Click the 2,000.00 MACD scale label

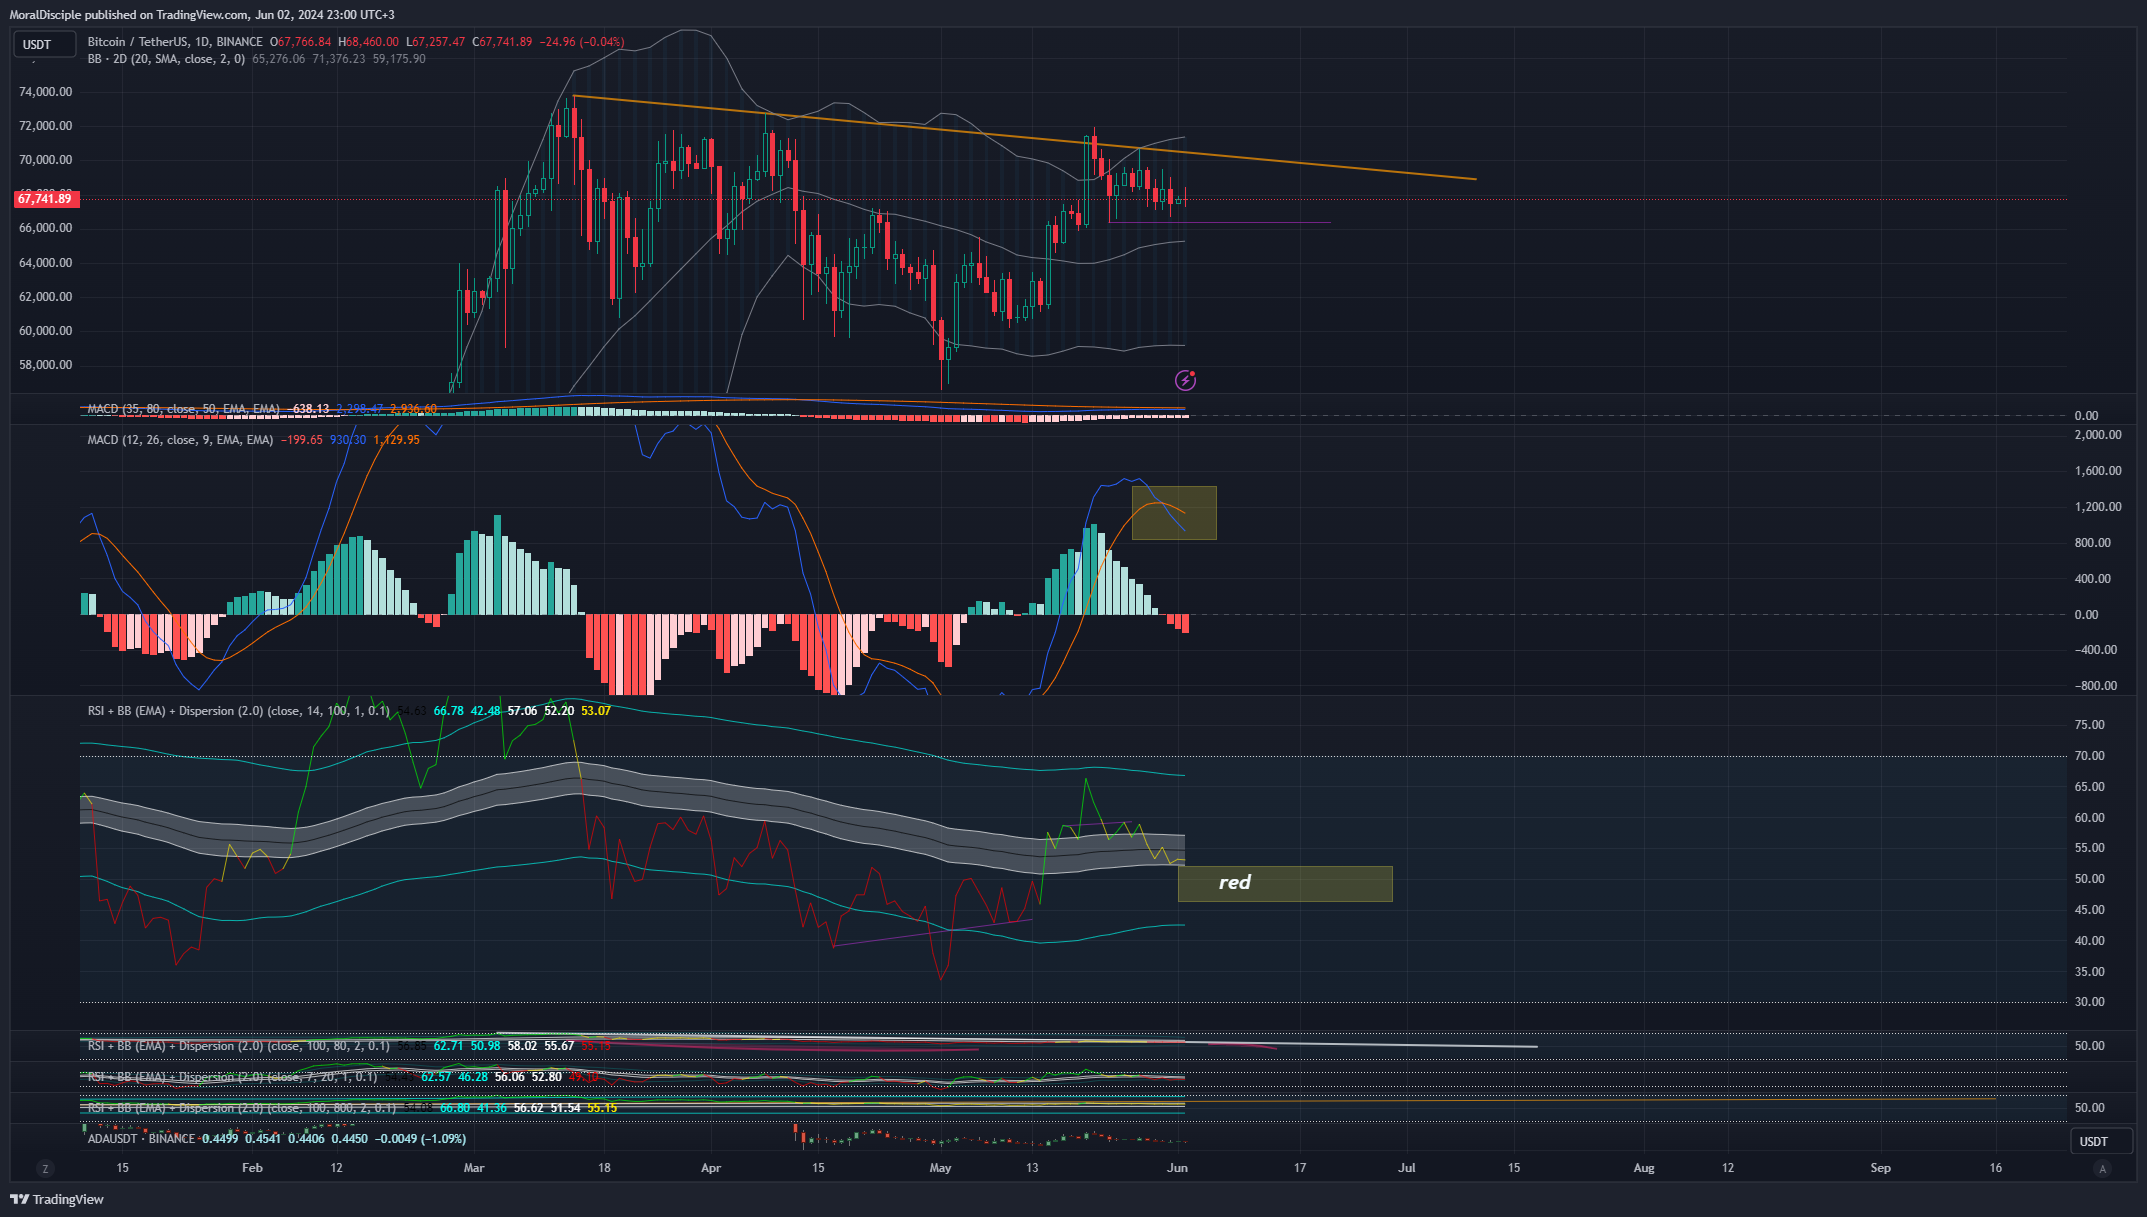pos(2098,435)
